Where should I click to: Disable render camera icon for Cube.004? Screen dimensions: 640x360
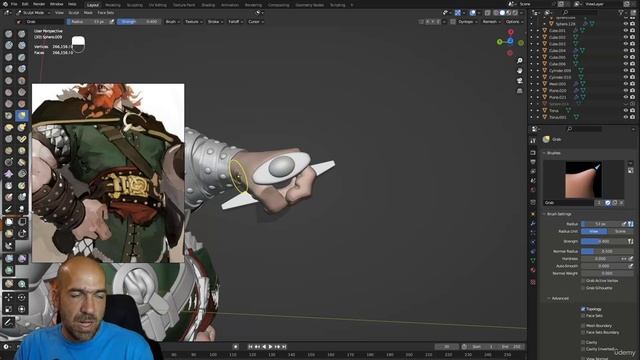click(x=632, y=51)
